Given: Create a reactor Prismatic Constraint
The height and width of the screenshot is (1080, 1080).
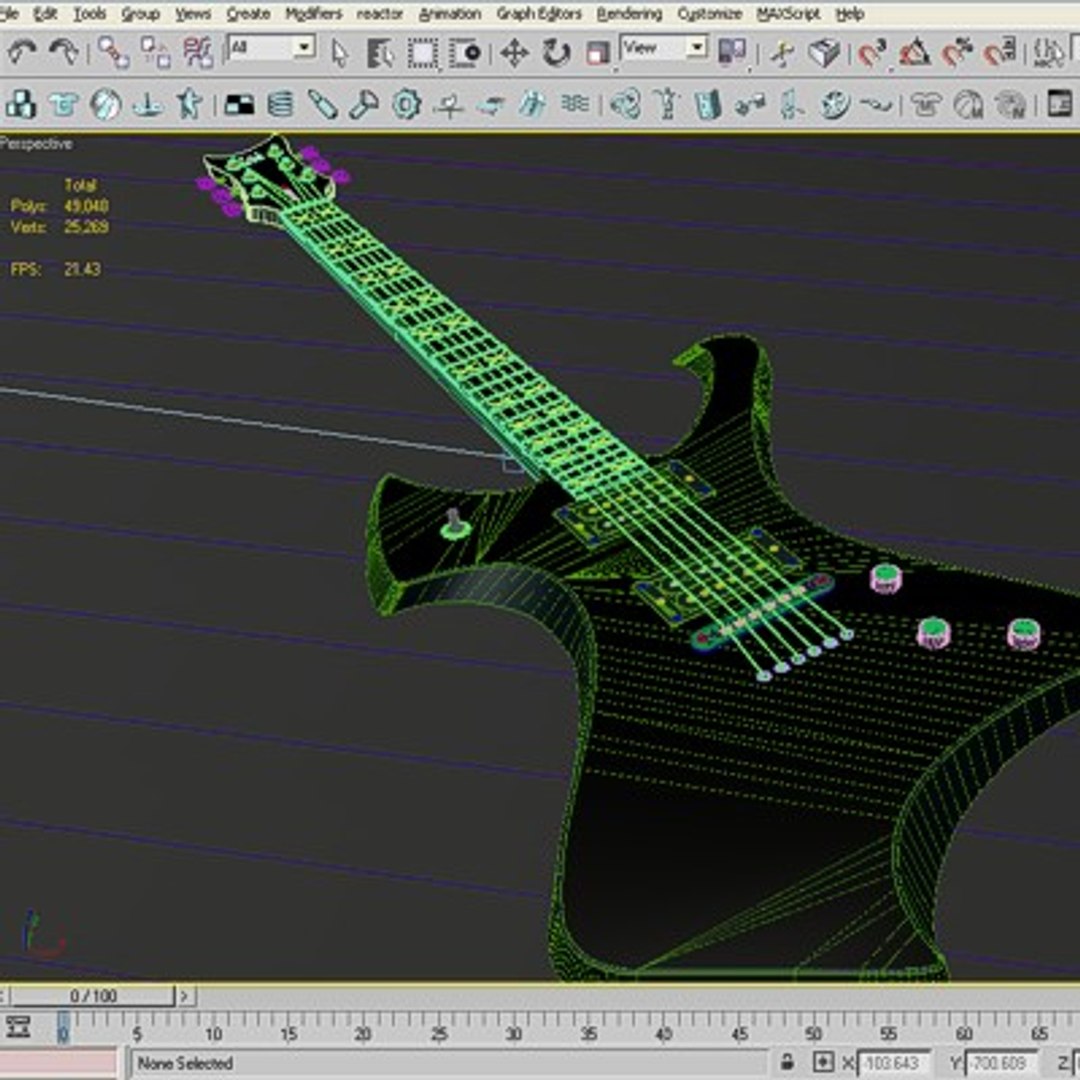Looking at the screenshot, I should 791,105.
